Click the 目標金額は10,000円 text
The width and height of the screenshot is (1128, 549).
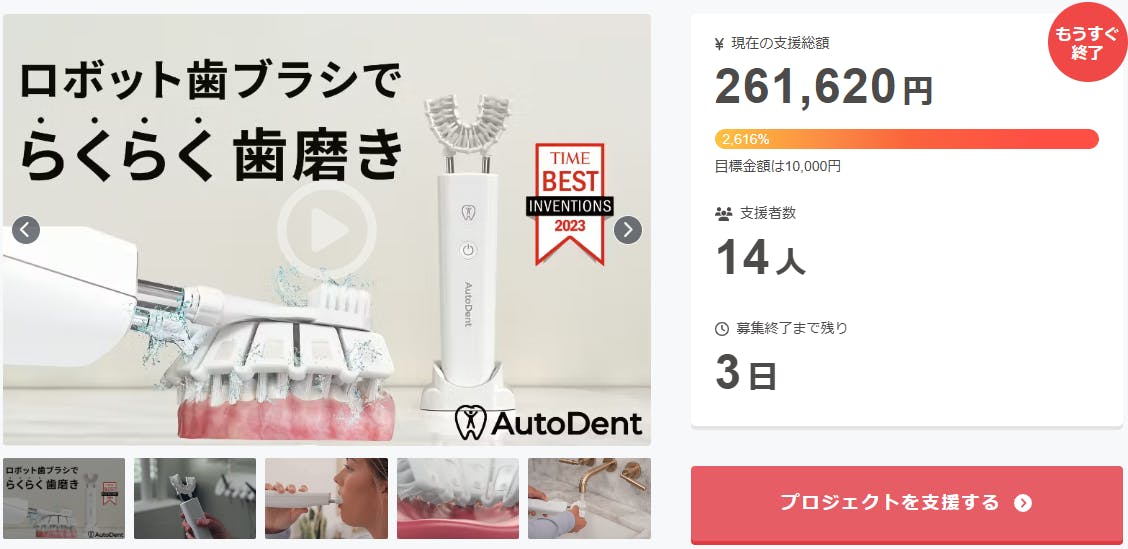coord(778,166)
